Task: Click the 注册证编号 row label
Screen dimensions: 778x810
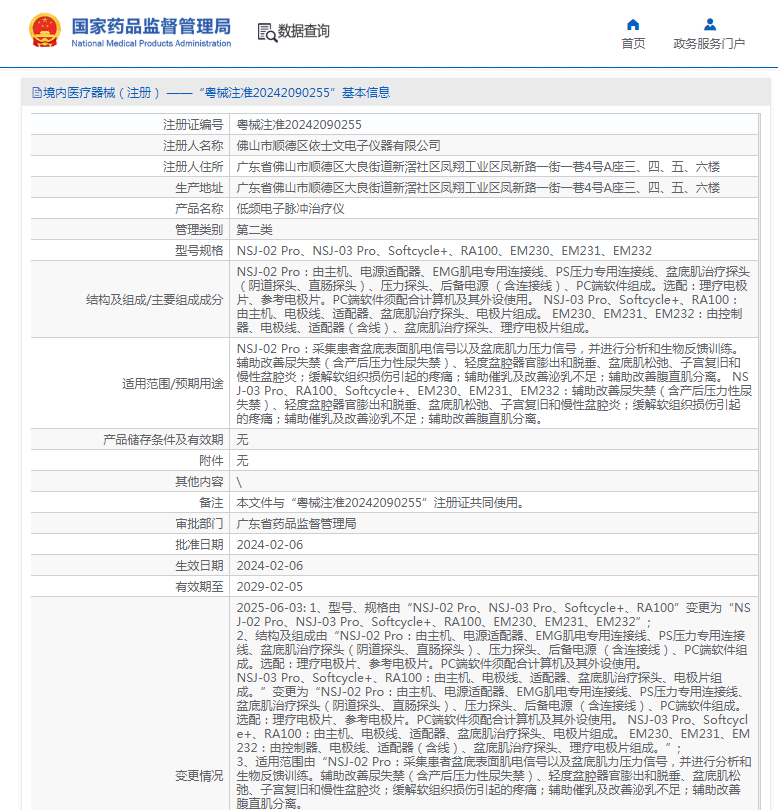Action: tap(193, 124)
